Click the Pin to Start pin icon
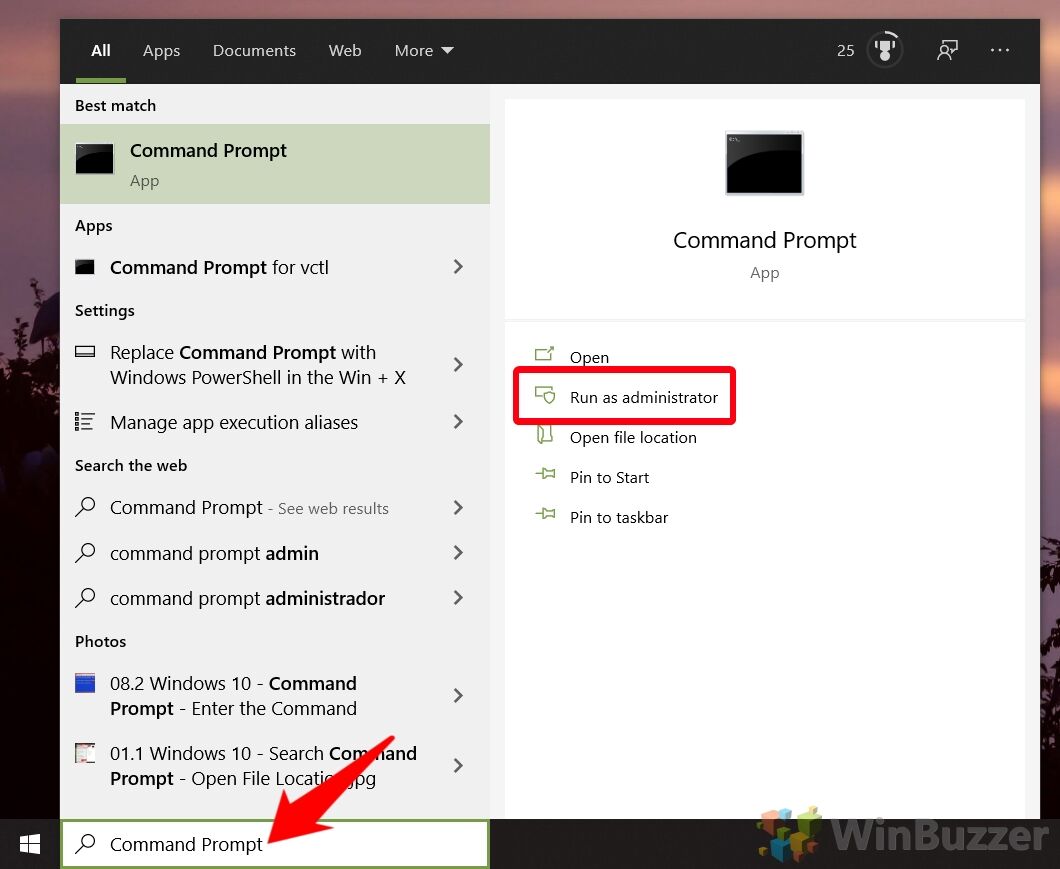 click(x=546, y=474)
